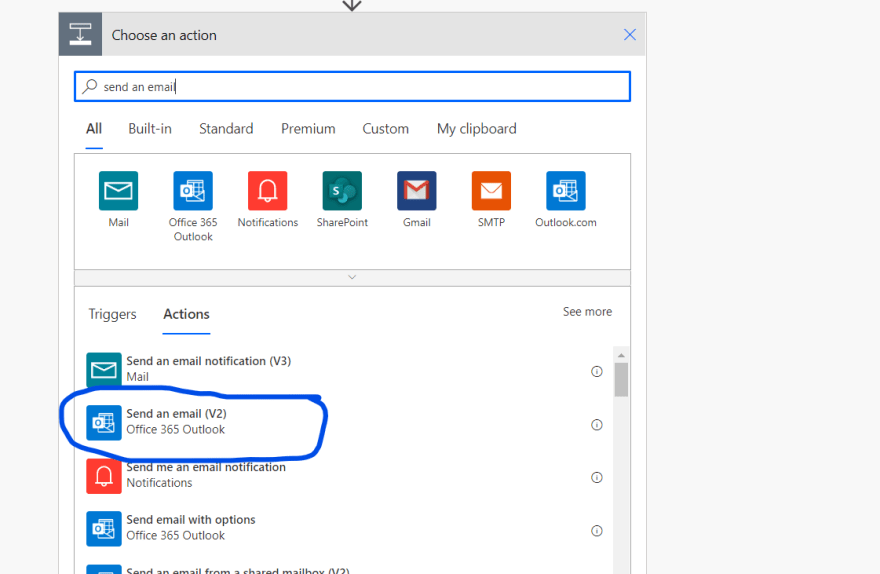880x574 pixels.
Task: Click the search magnifier icon
Action: point(90,86)
